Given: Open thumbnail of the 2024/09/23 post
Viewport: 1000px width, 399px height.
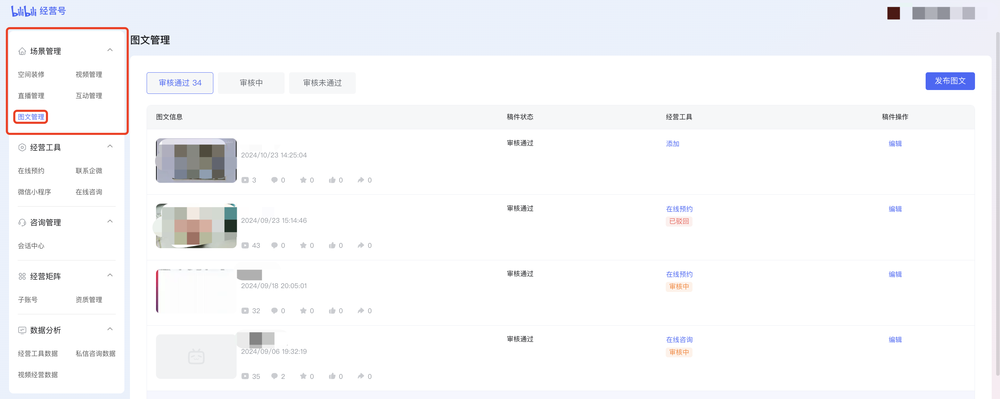Looking at the screenshot, I should pos(196,226).
